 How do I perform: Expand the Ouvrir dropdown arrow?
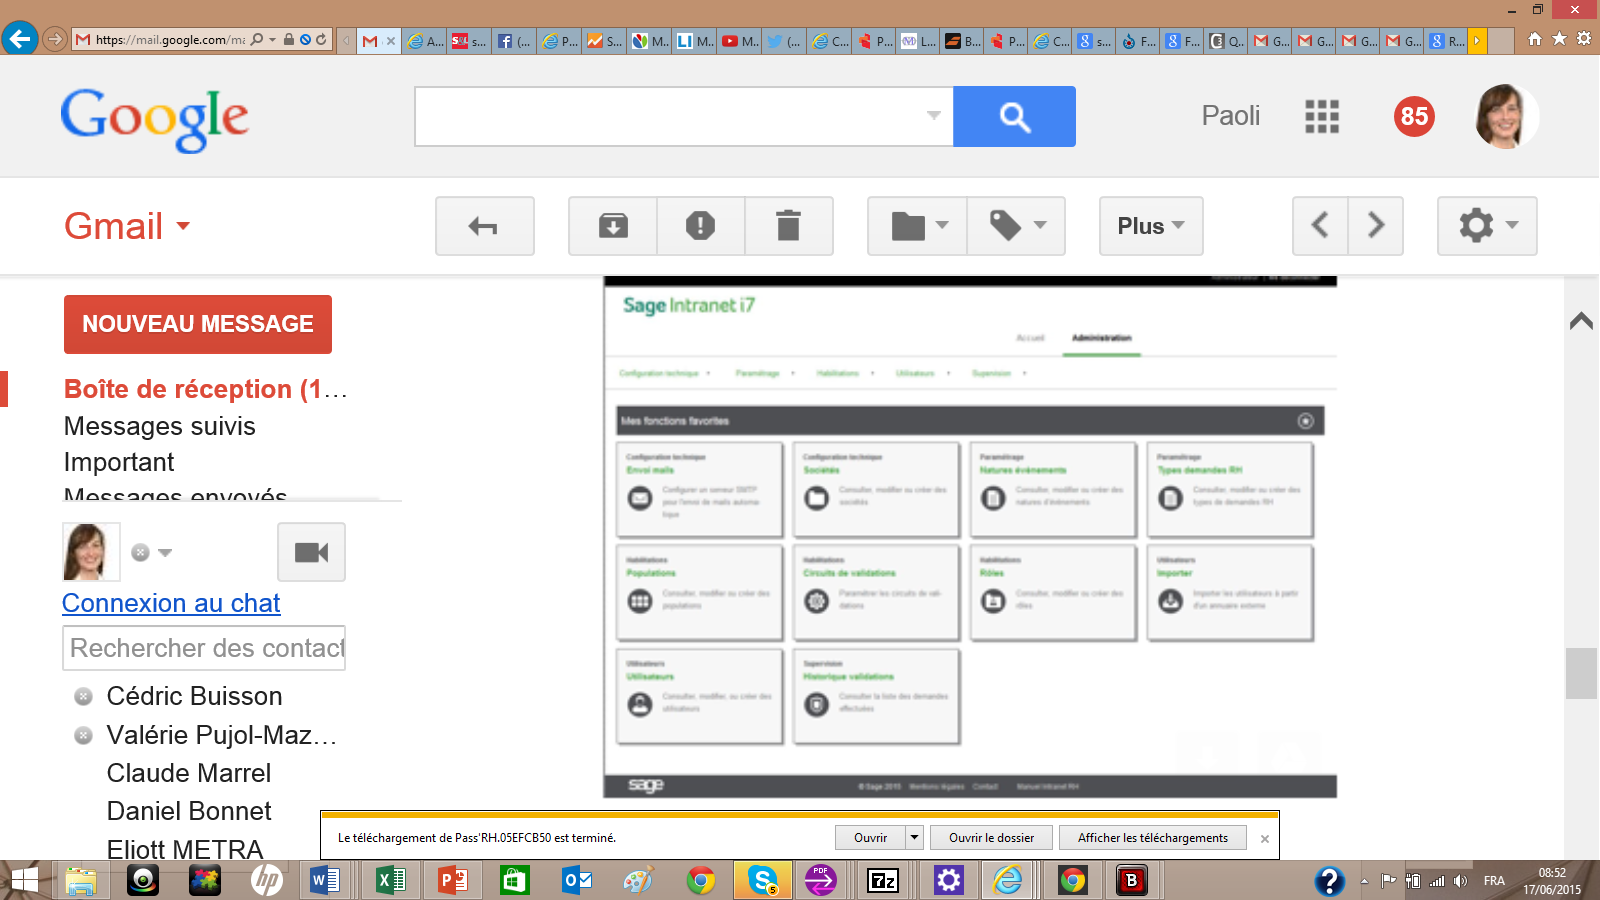pos(914,838)
